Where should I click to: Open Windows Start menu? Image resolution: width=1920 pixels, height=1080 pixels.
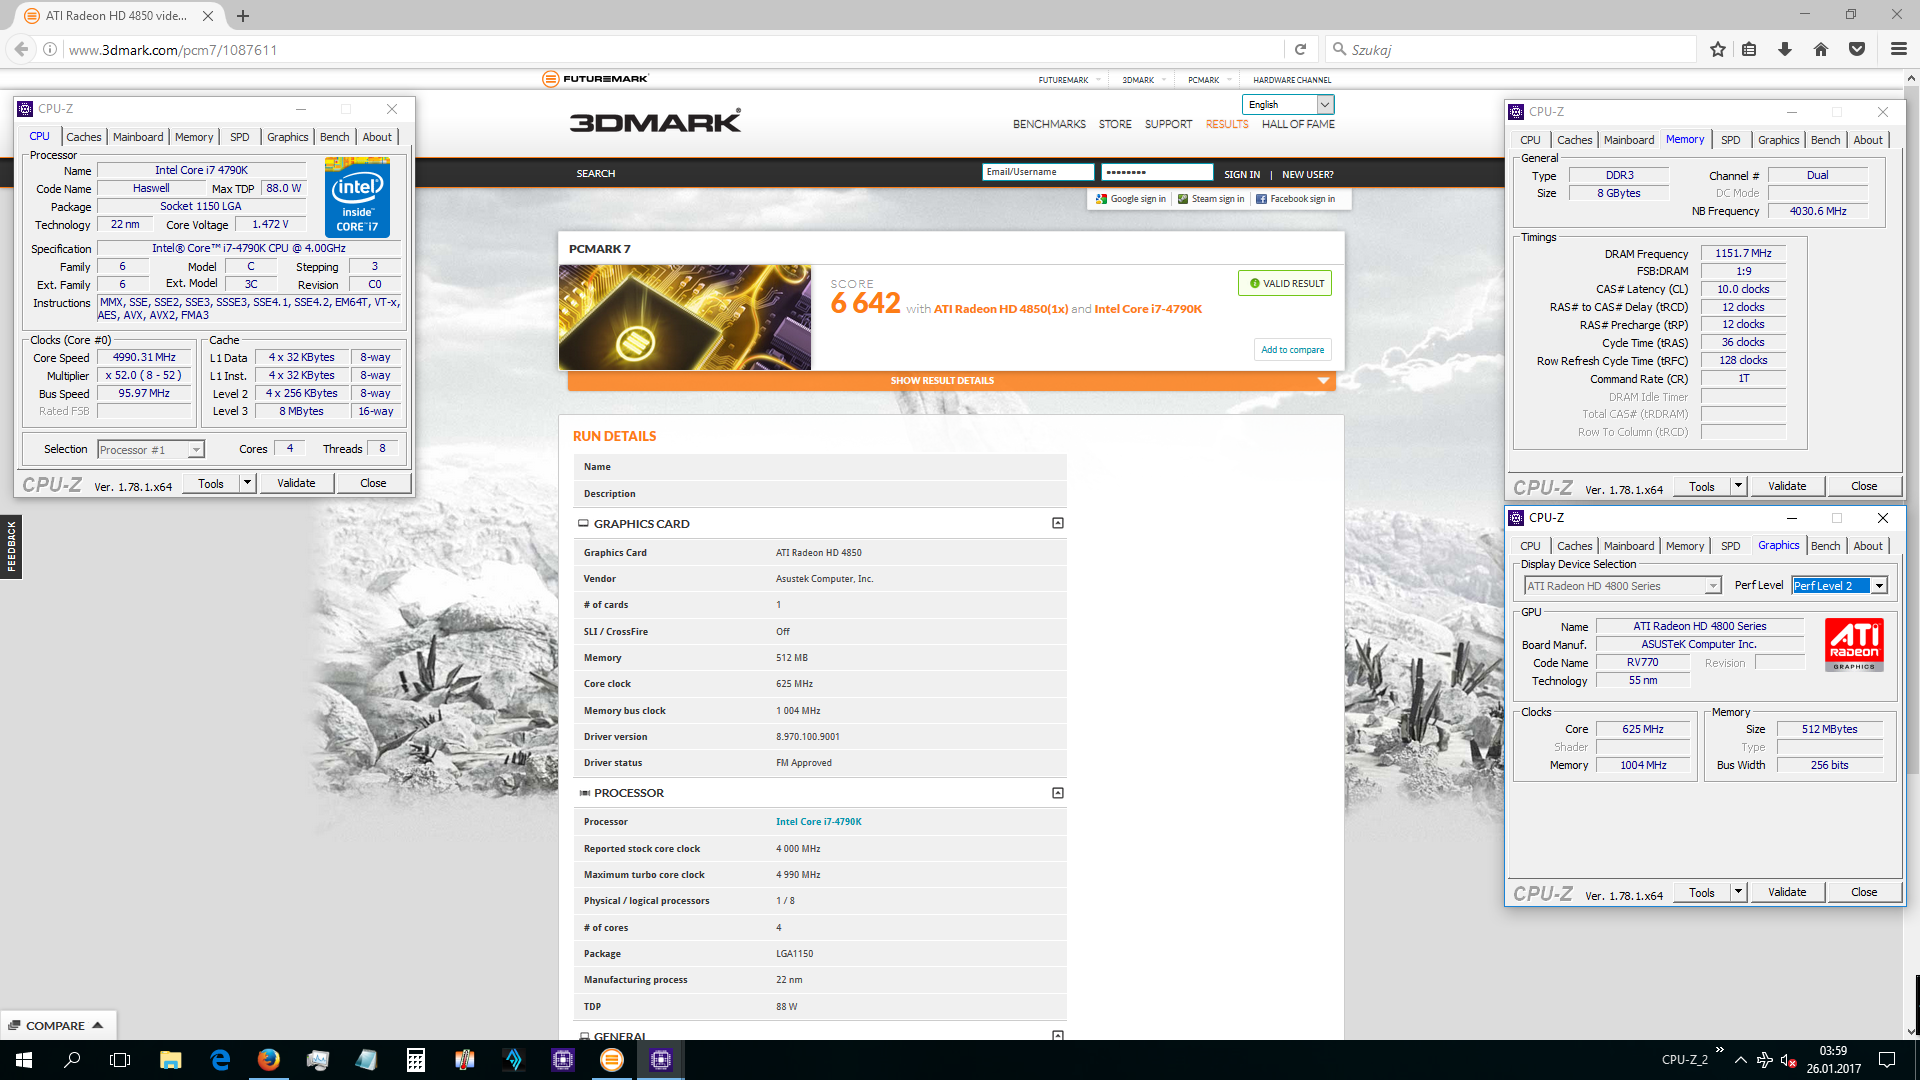(x=24, y=1060)
